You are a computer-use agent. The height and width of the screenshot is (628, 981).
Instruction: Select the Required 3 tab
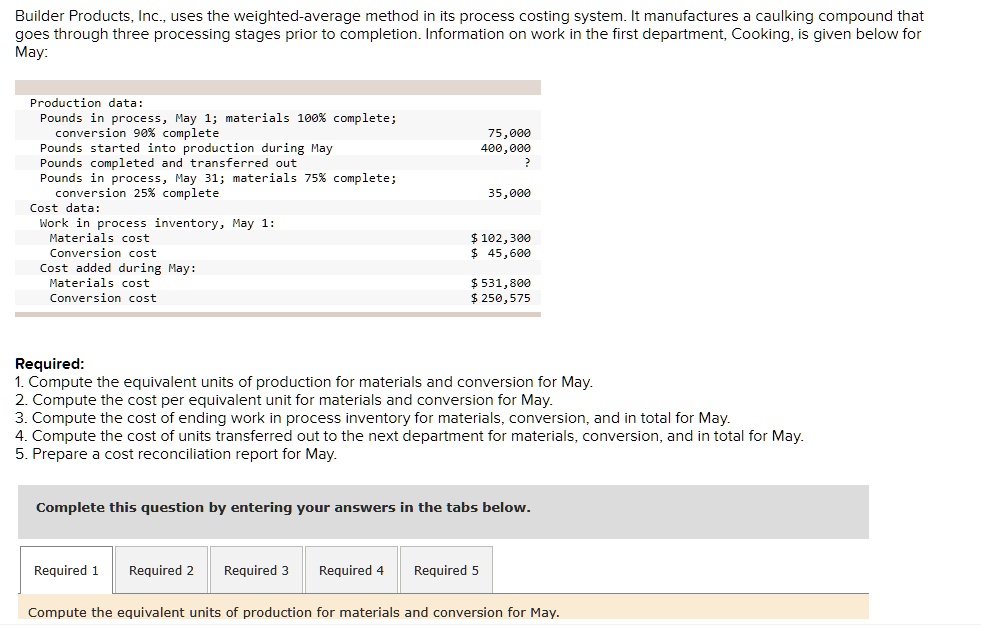[257, 570]
